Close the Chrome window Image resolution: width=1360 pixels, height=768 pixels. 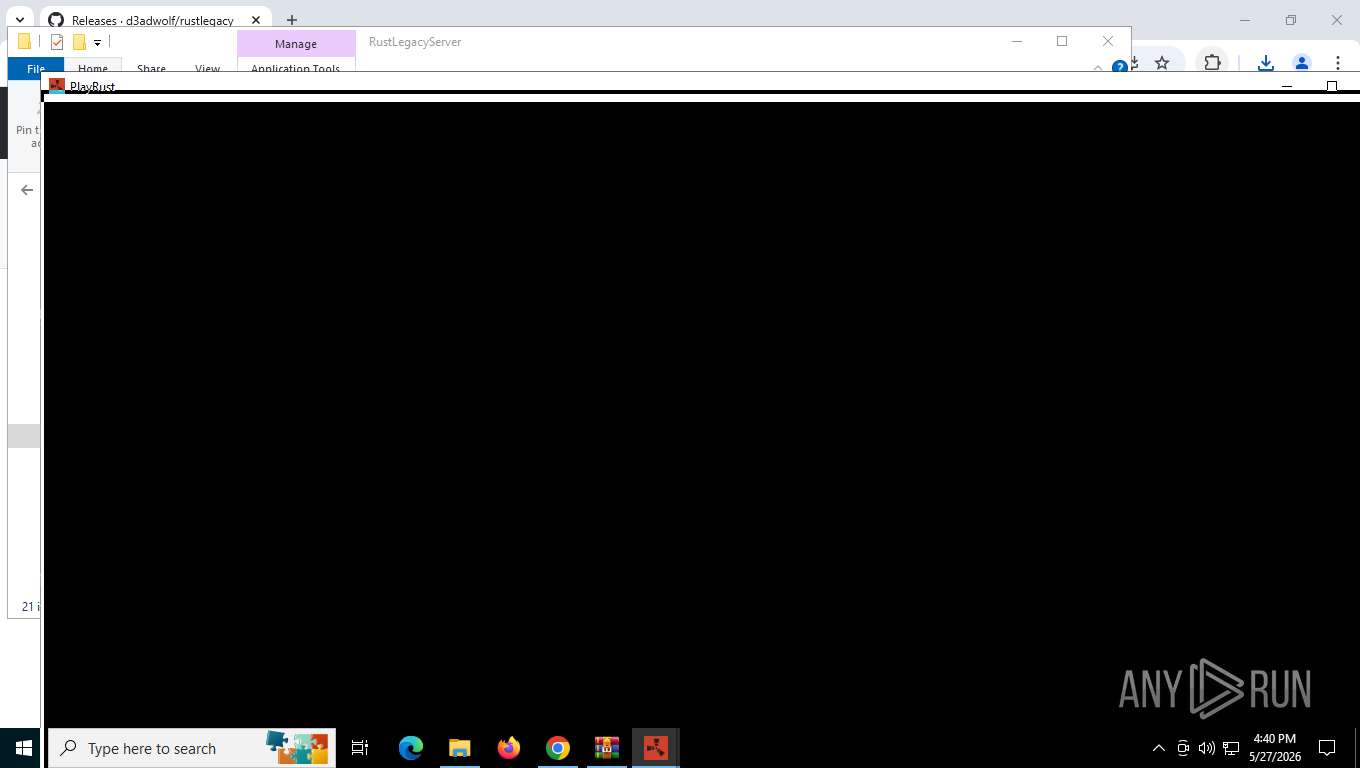[x=1337, y=20]
